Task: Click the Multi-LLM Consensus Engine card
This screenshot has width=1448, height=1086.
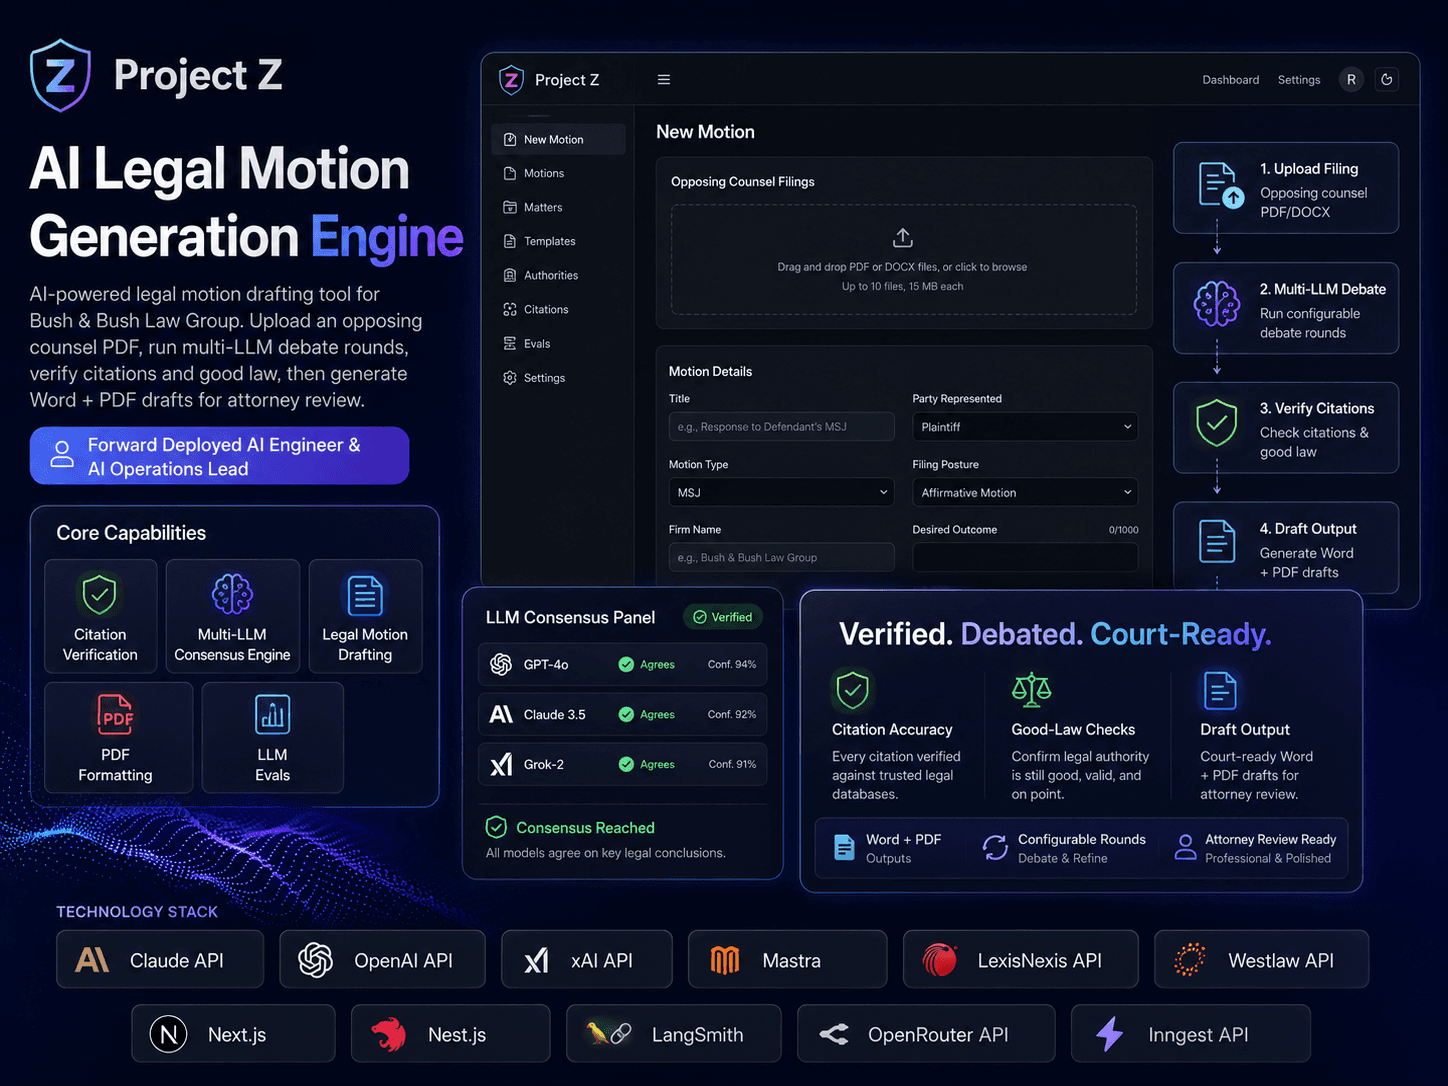Action: click(x=232, y=616)
